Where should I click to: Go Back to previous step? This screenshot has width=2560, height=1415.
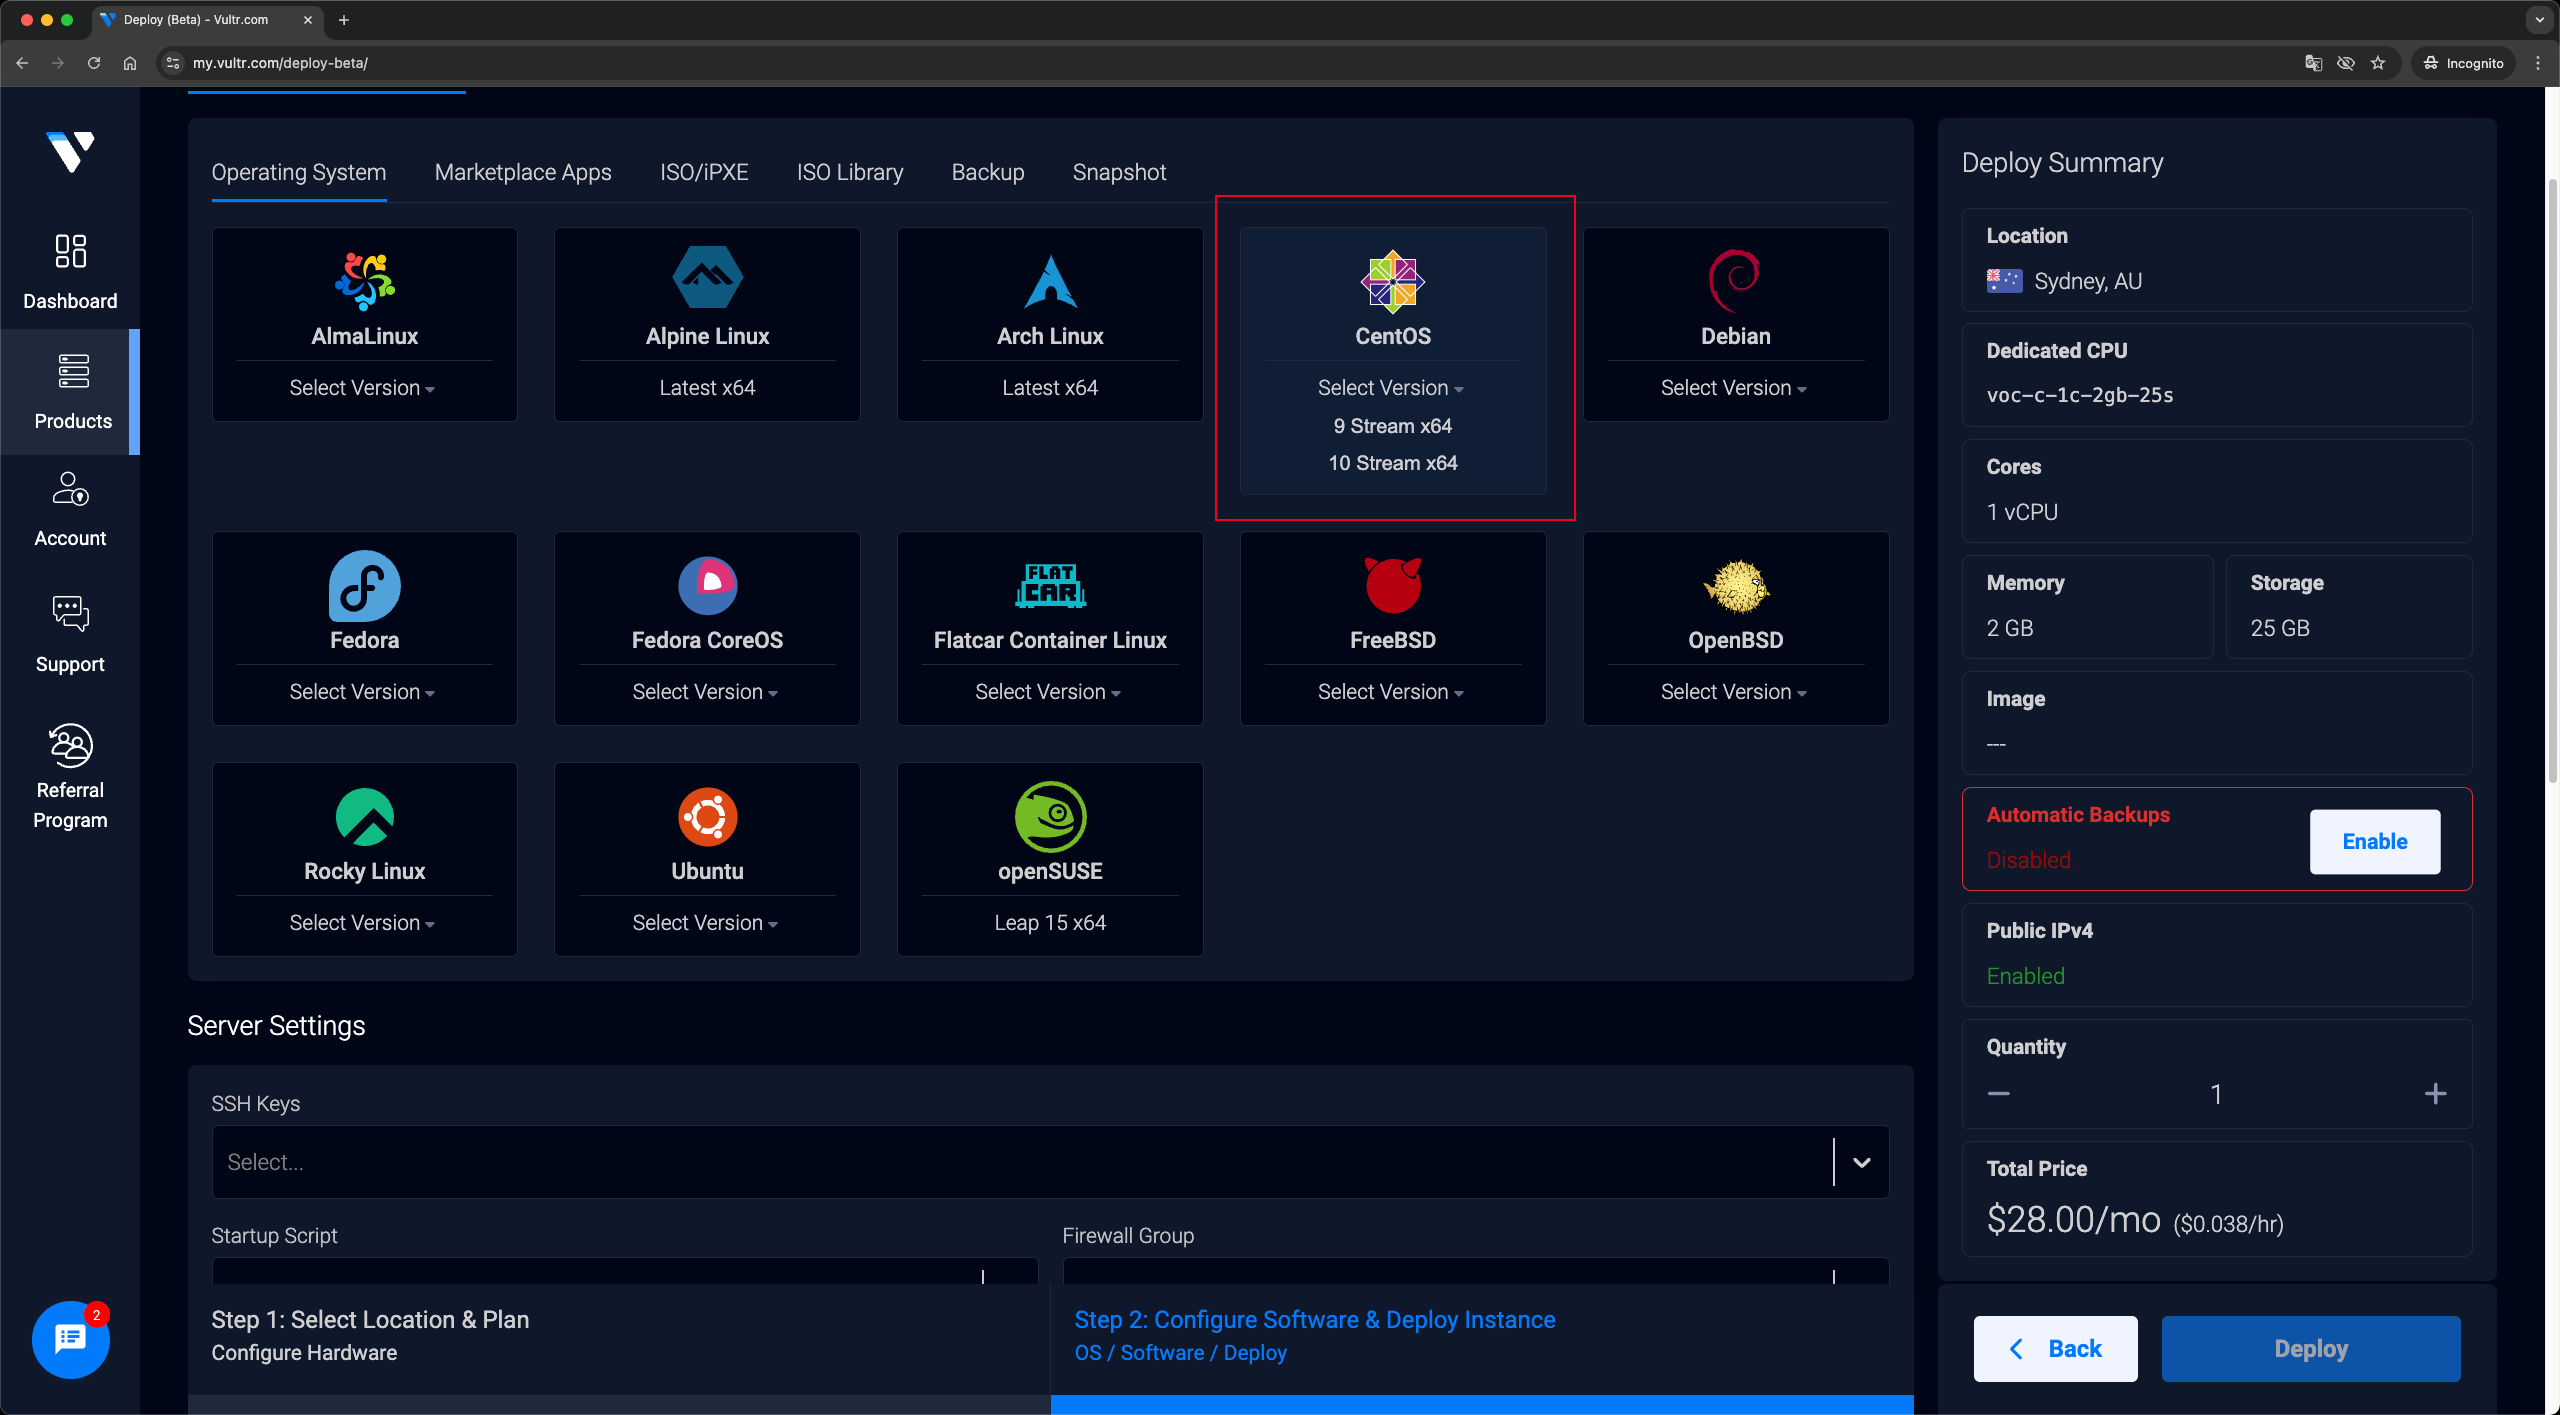click(2055, 1348)
